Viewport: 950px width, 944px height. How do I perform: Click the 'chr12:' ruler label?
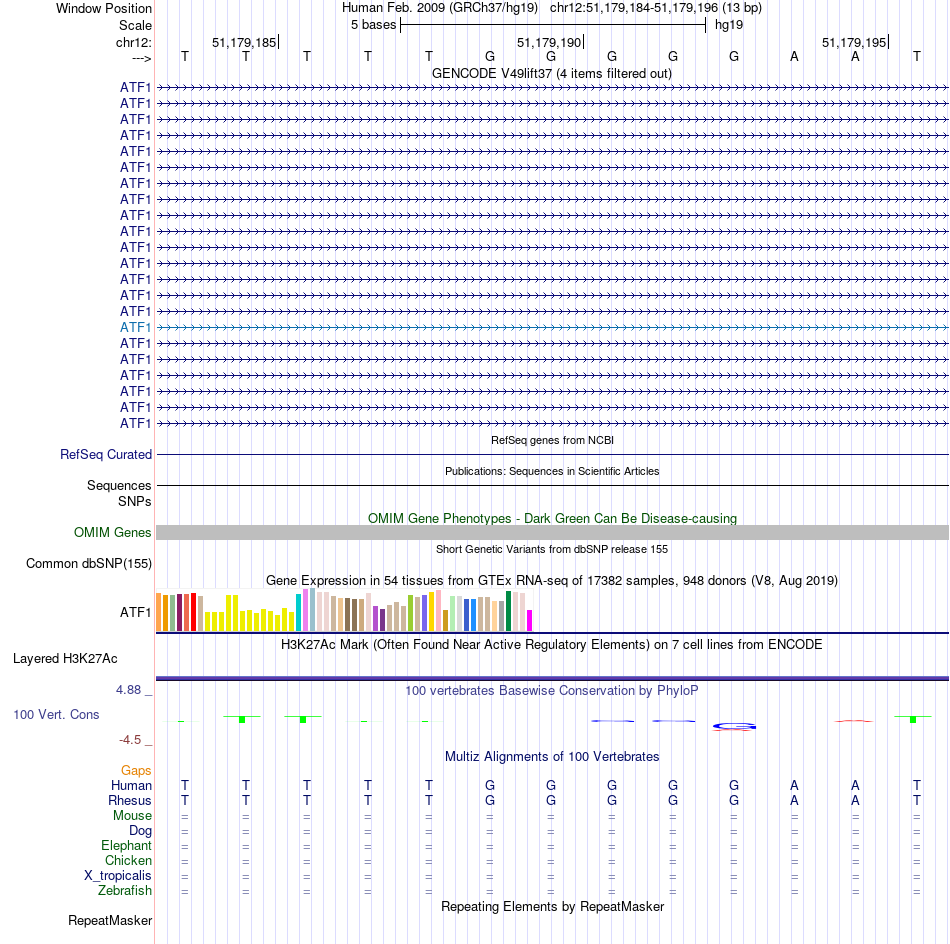[134, 42]
